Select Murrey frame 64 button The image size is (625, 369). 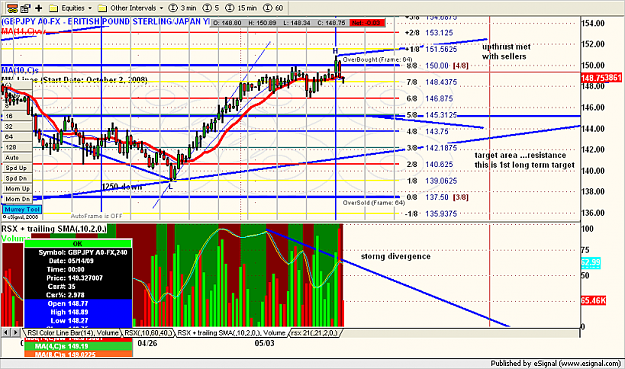point(16,137)
